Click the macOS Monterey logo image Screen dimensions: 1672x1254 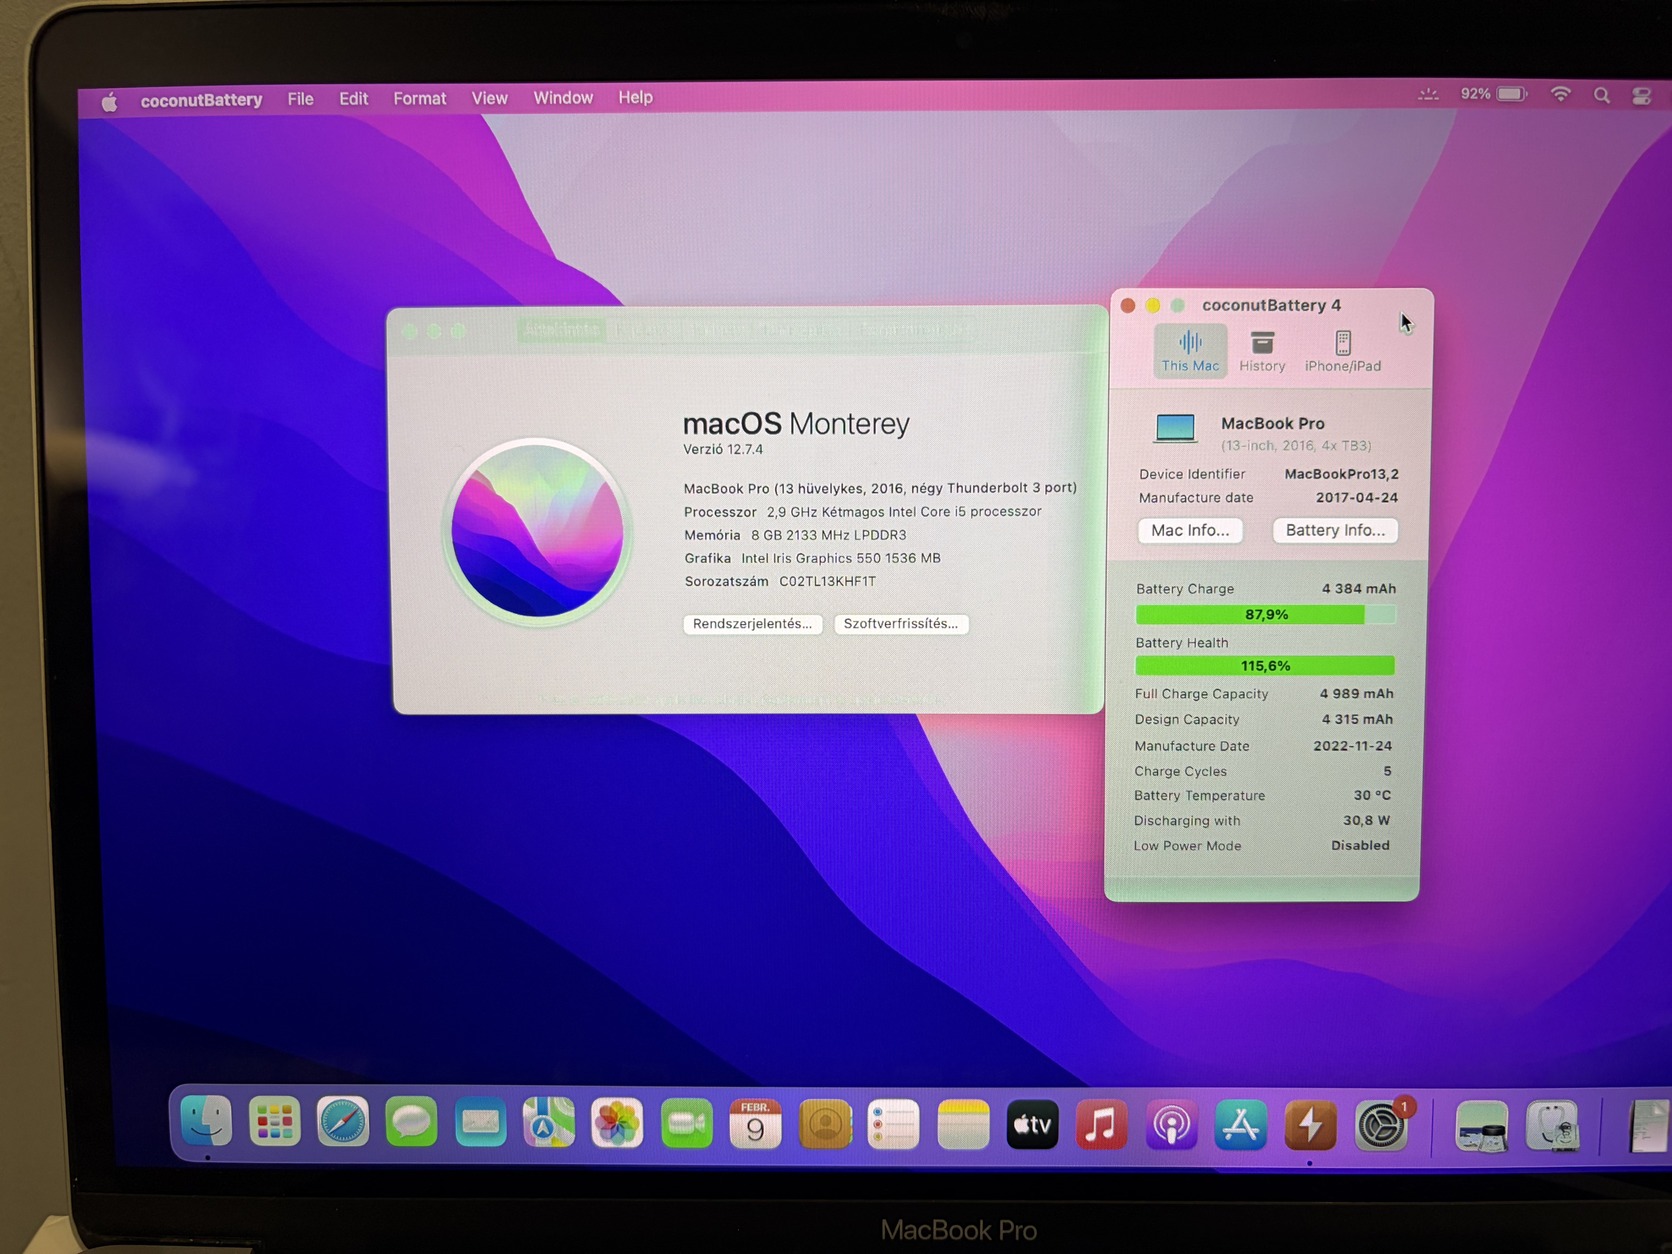coord(537,531)
